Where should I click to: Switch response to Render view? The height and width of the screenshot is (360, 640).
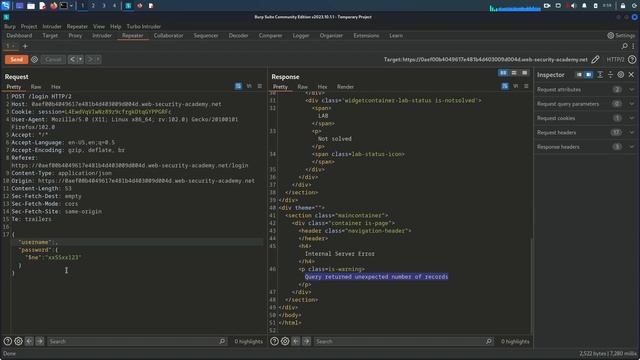[345, 87]
